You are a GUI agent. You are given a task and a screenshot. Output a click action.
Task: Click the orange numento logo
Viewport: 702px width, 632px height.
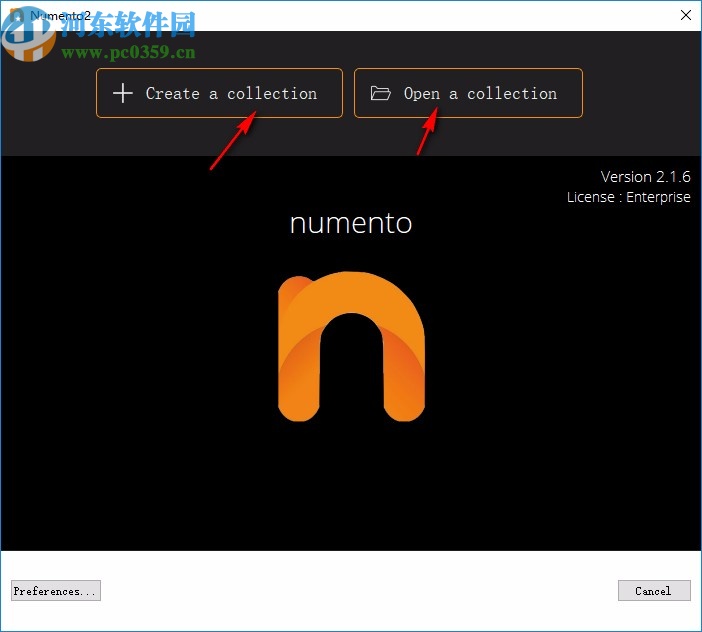tap(351, 346)
